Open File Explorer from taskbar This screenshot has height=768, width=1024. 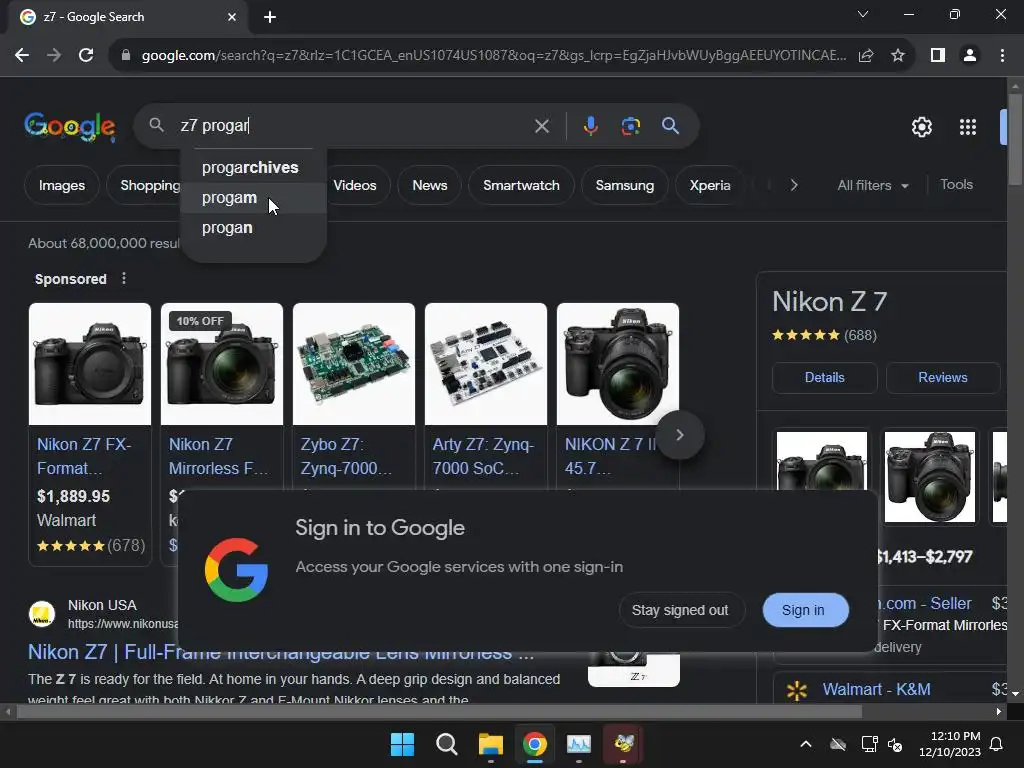pyautogui.click(x=490, y=744)
